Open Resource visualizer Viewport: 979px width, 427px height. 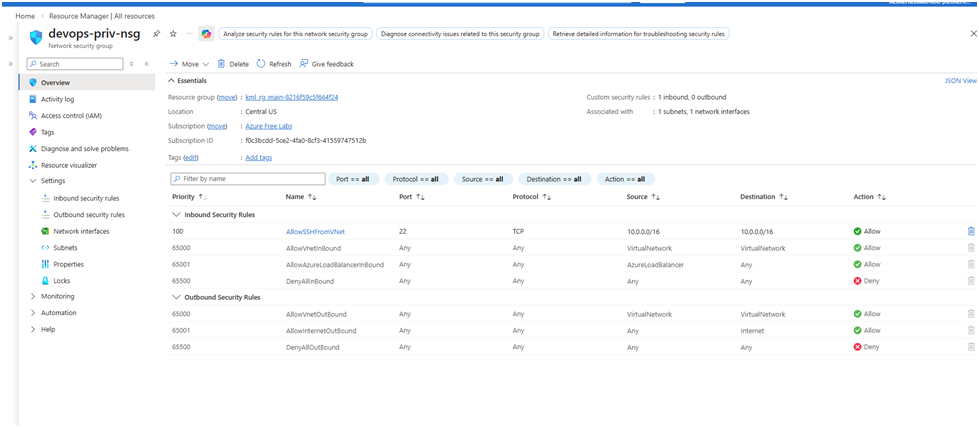coord(69,165)
